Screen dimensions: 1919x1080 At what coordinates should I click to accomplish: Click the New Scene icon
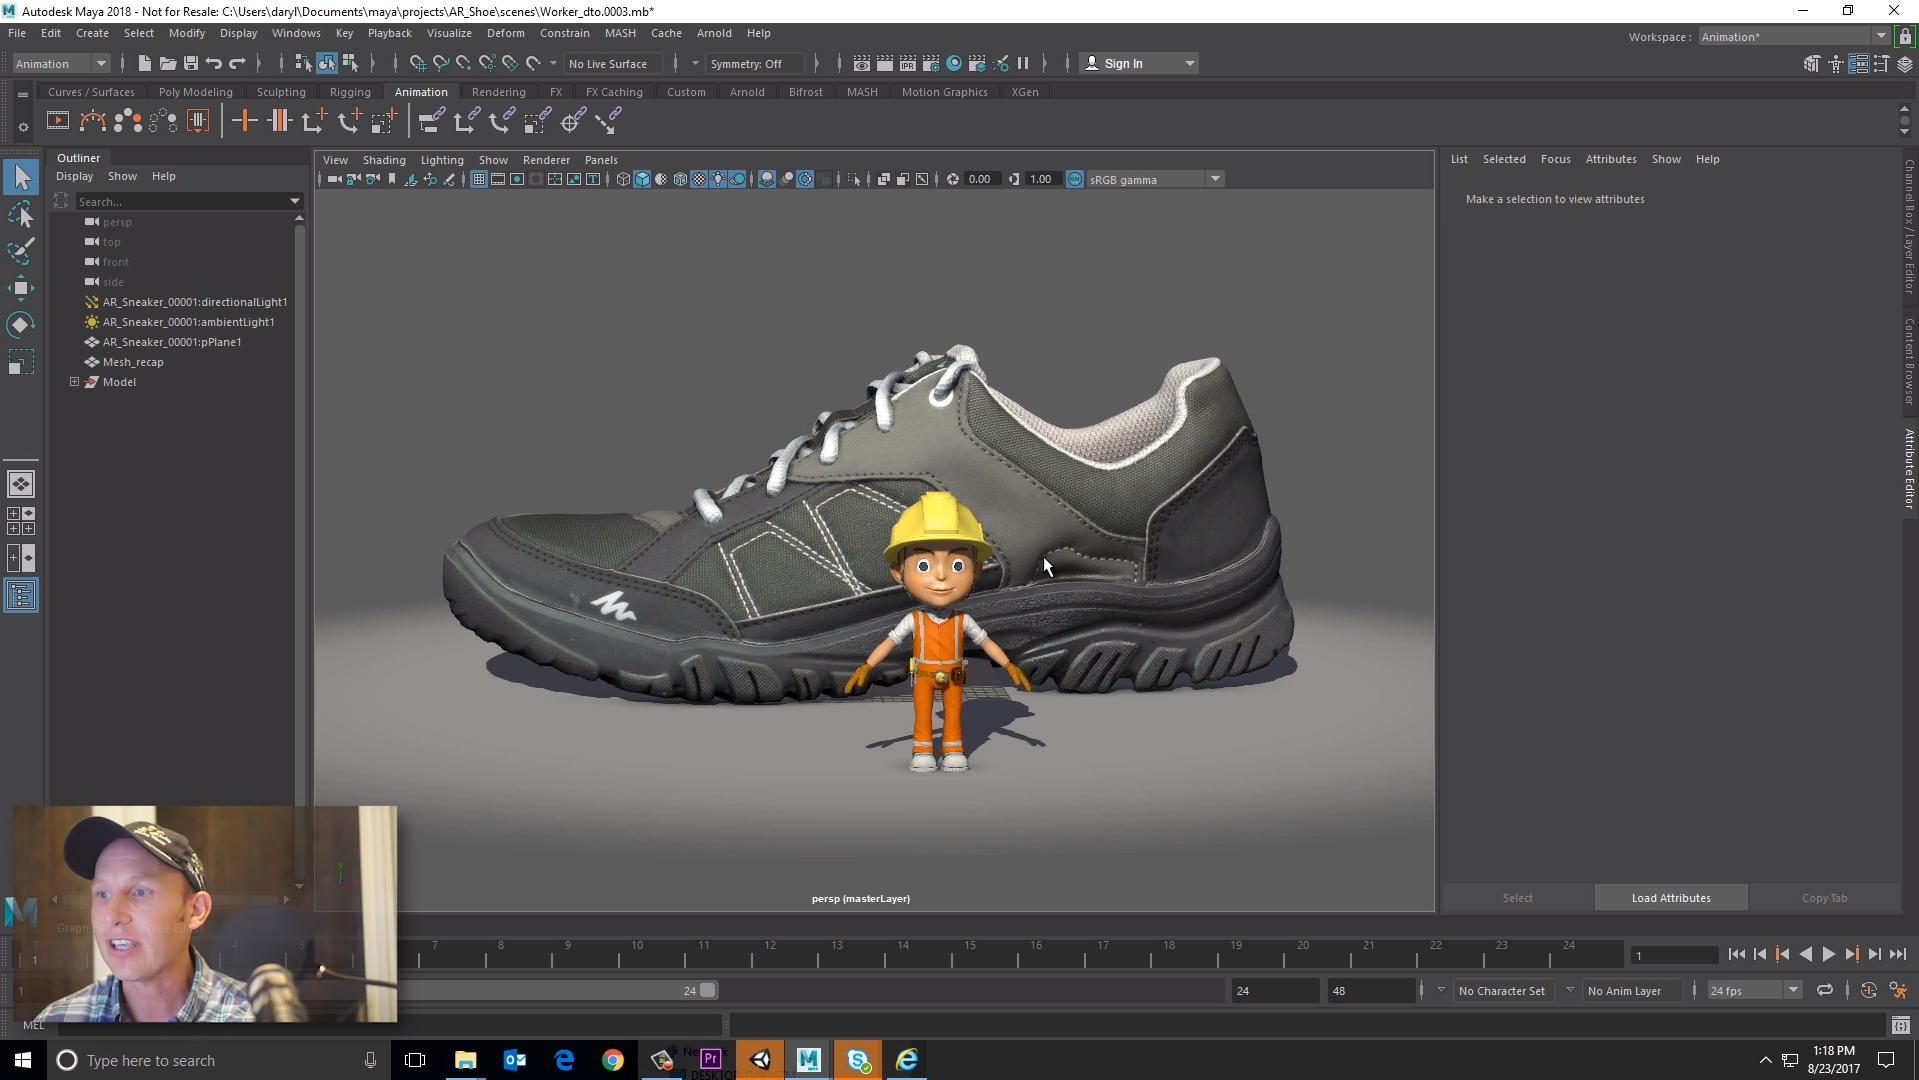click(x=144, y=63)
